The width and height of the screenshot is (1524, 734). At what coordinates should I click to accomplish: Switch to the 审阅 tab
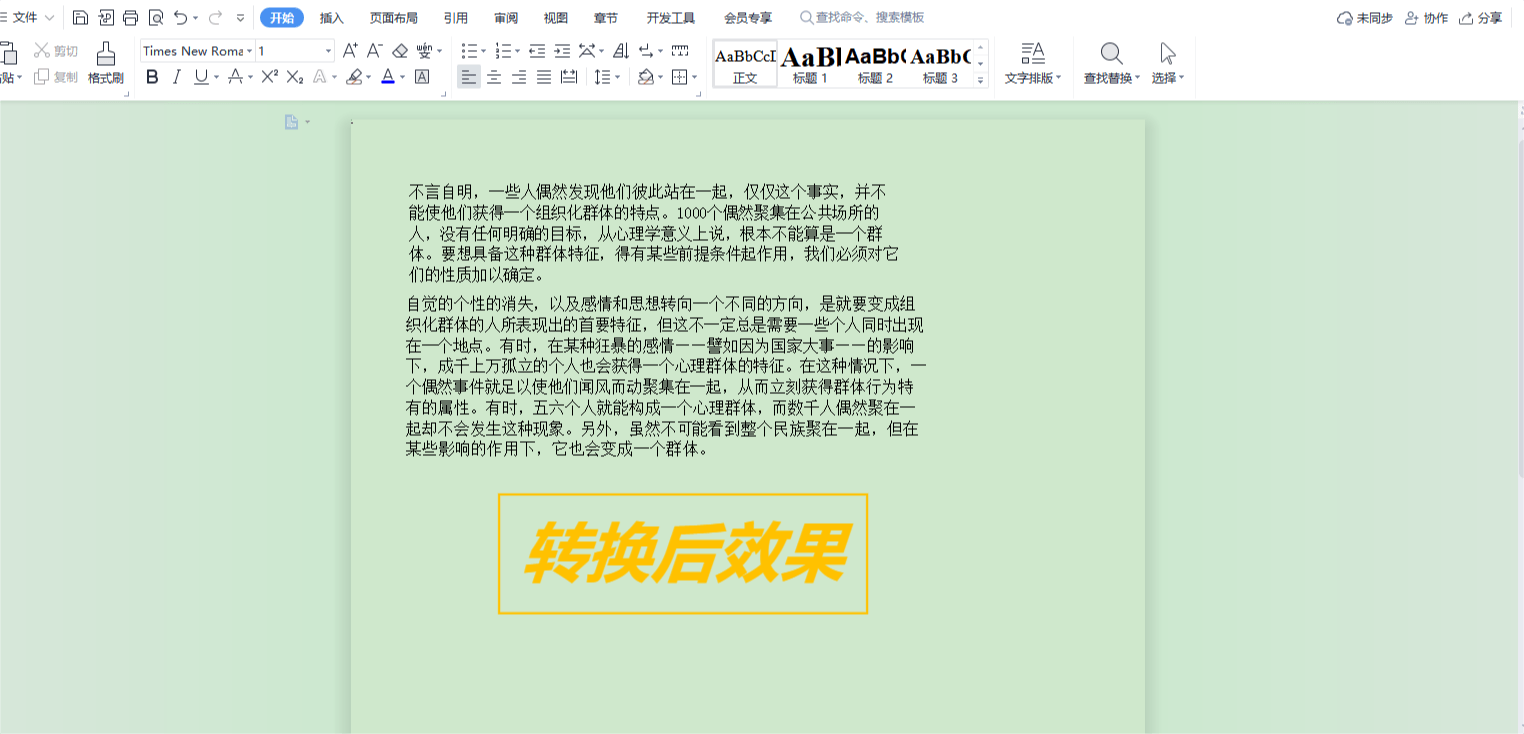506,18
